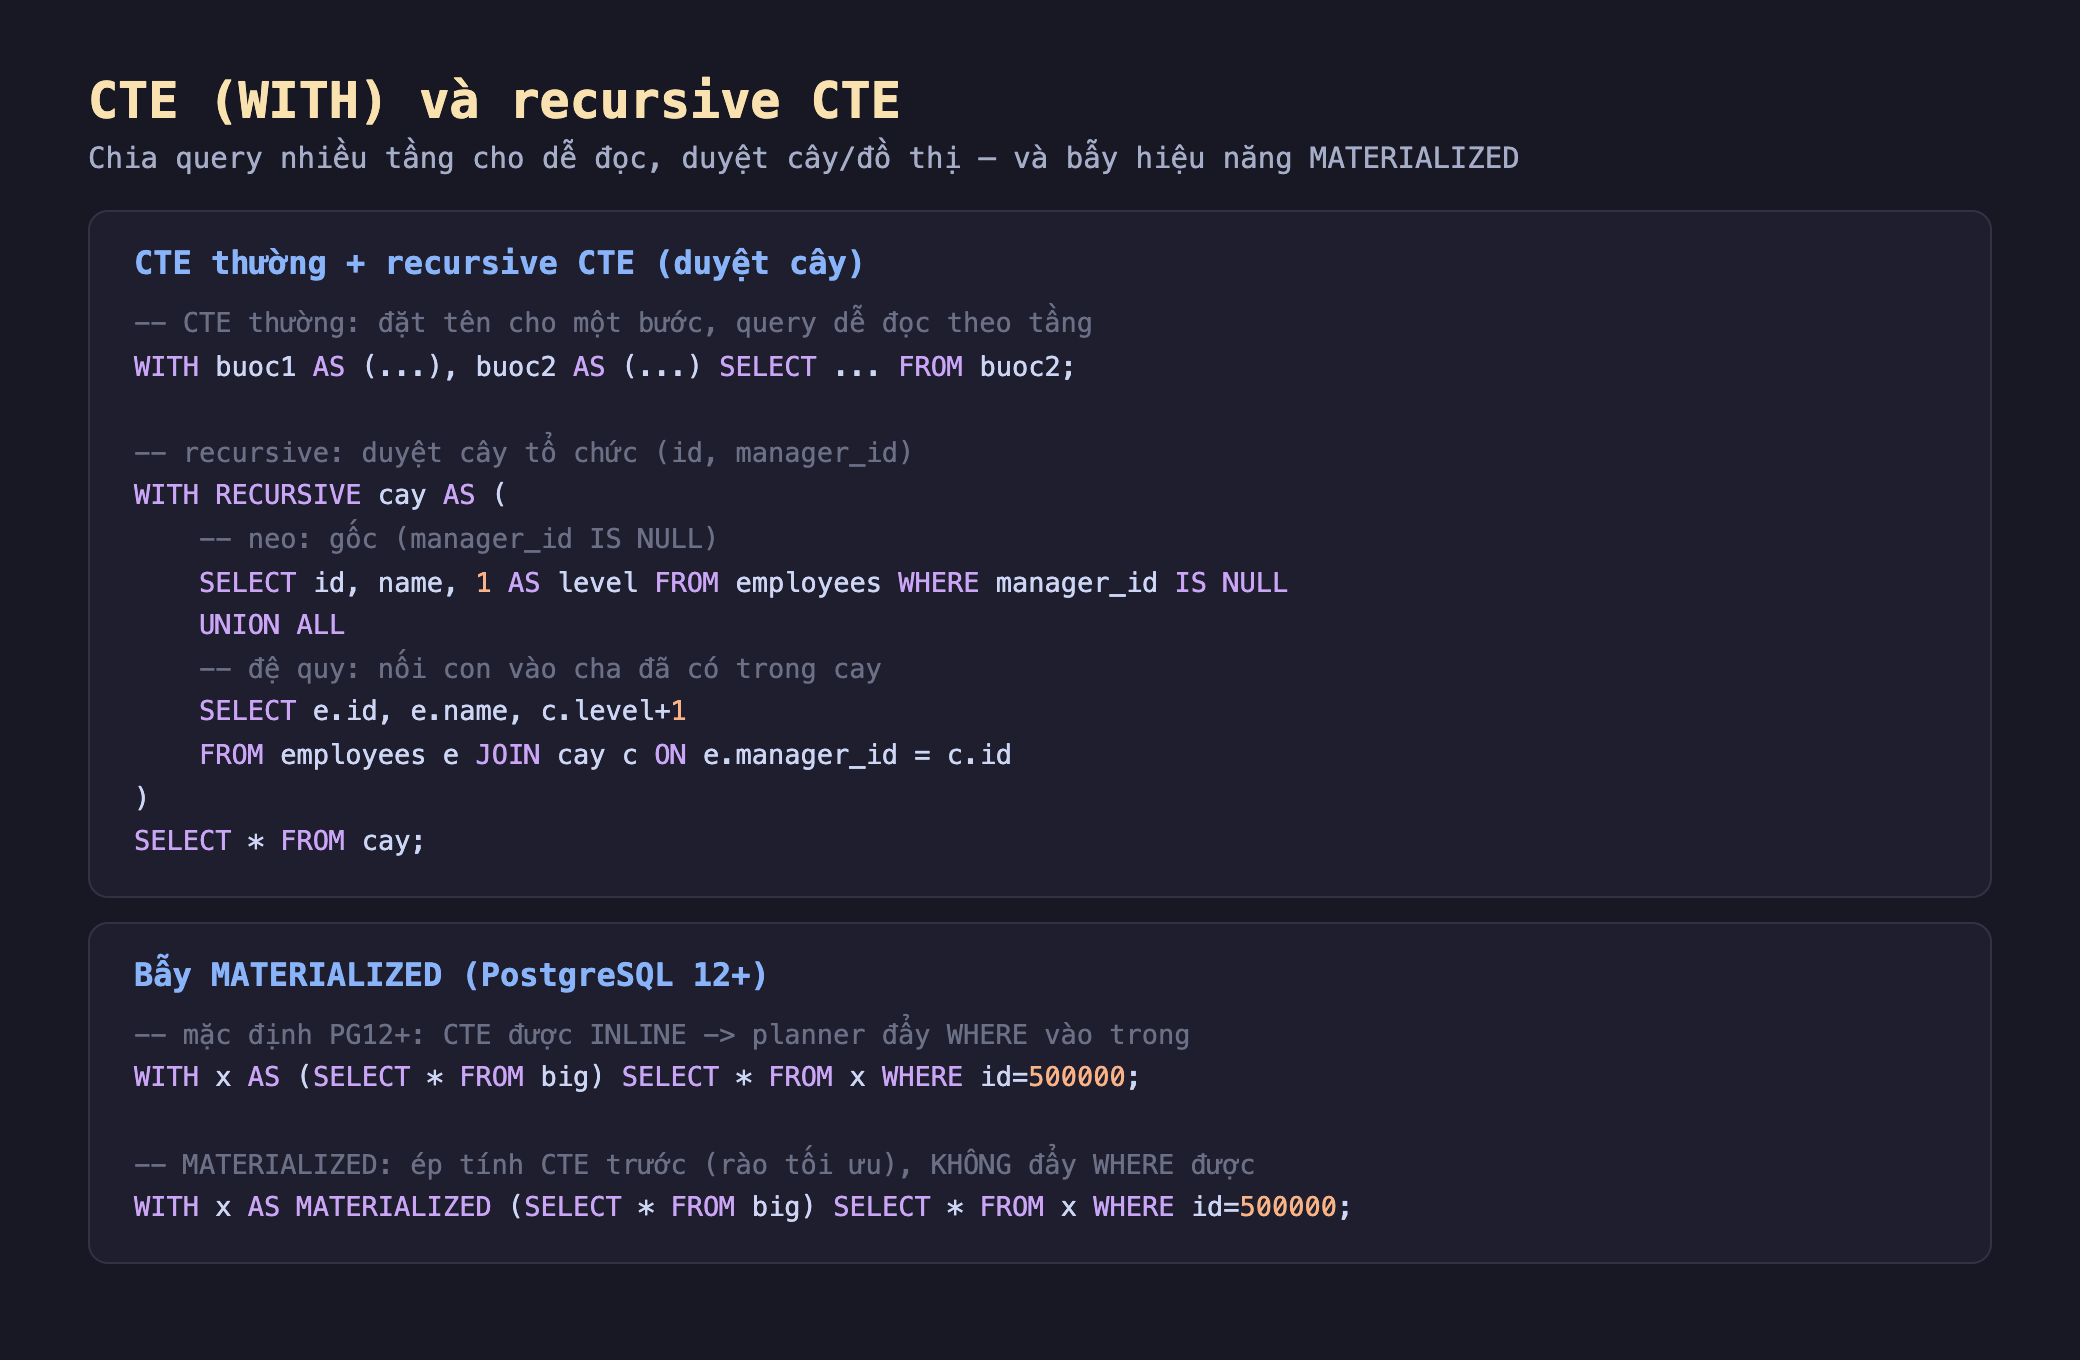Click comment '-- MATERIALIZED: ép tính CTE trước'
2080x1360 pixels.
[x=694, y=1164]
